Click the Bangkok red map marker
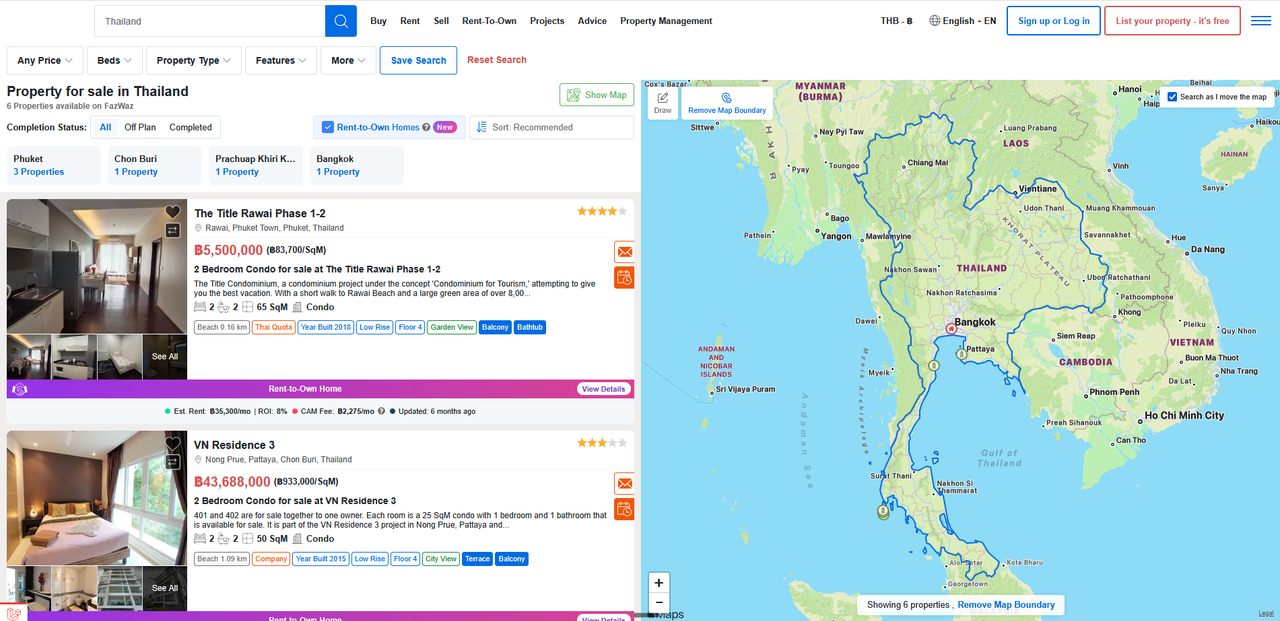Viewport: 1280px width, 621px height. [x=951, y=329]
